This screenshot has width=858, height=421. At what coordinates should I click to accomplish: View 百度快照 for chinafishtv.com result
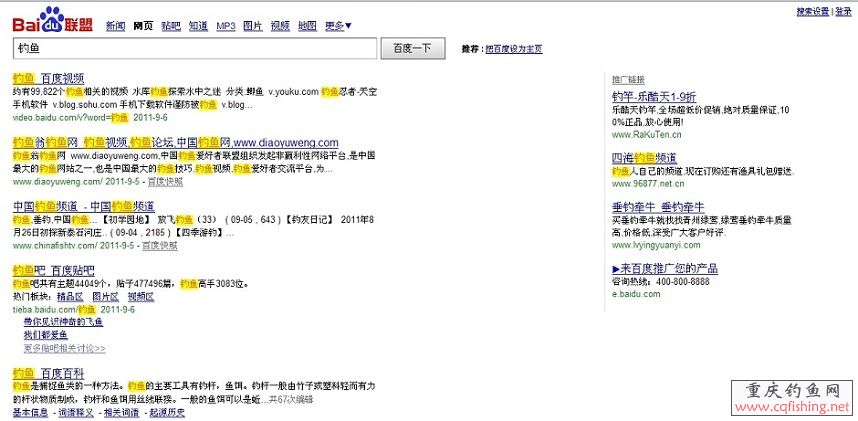pyautogui.click(x=159, y=246)
